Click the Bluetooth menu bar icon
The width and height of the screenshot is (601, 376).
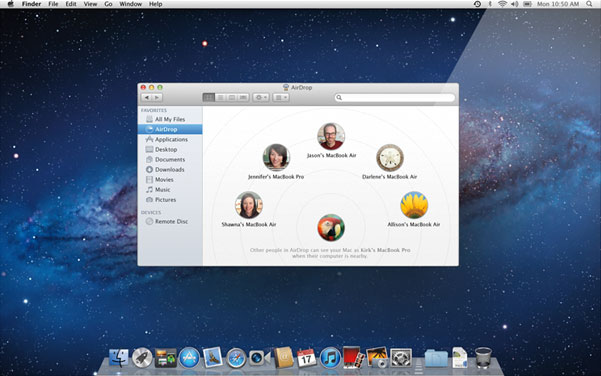(x=490, y=4)
